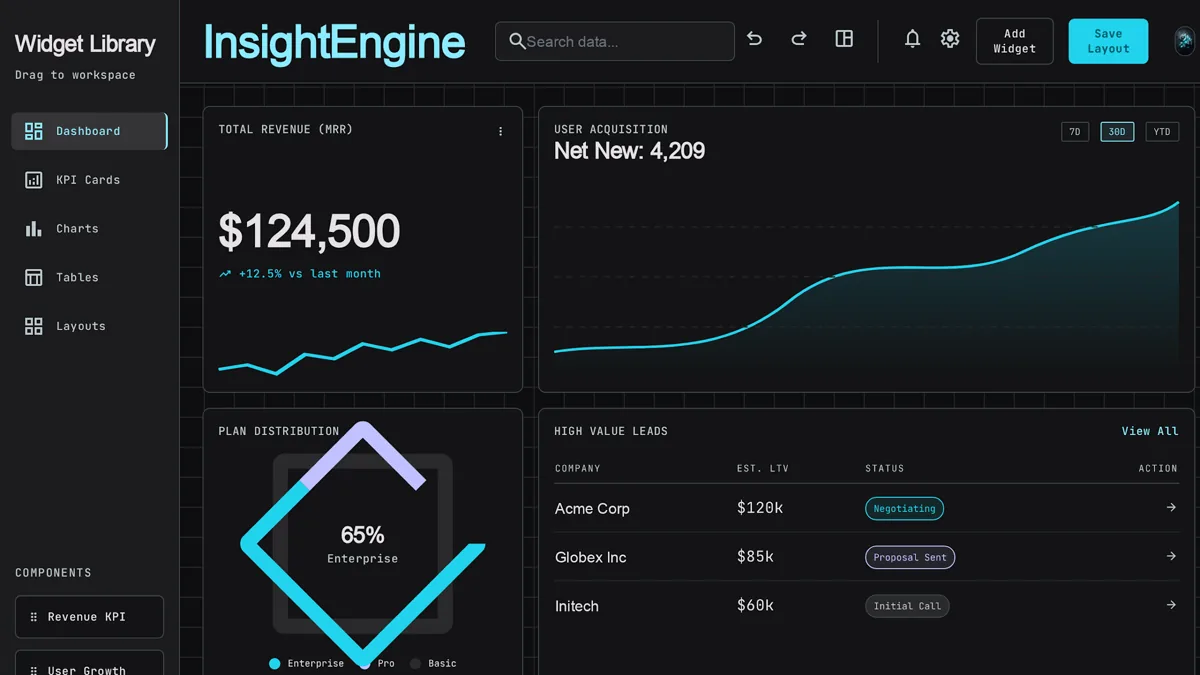The width and height of the screenshot is (1200, 675).
Task: Open settings gear icon
Action: (x=950, y=39)
